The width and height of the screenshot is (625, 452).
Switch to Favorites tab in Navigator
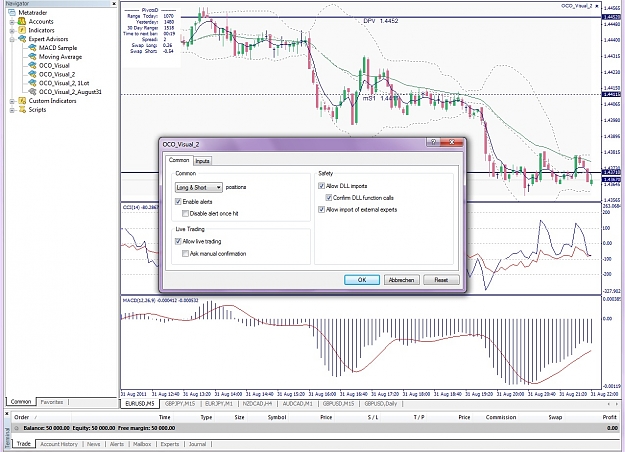pyautogui.click(x=52, y=402)
